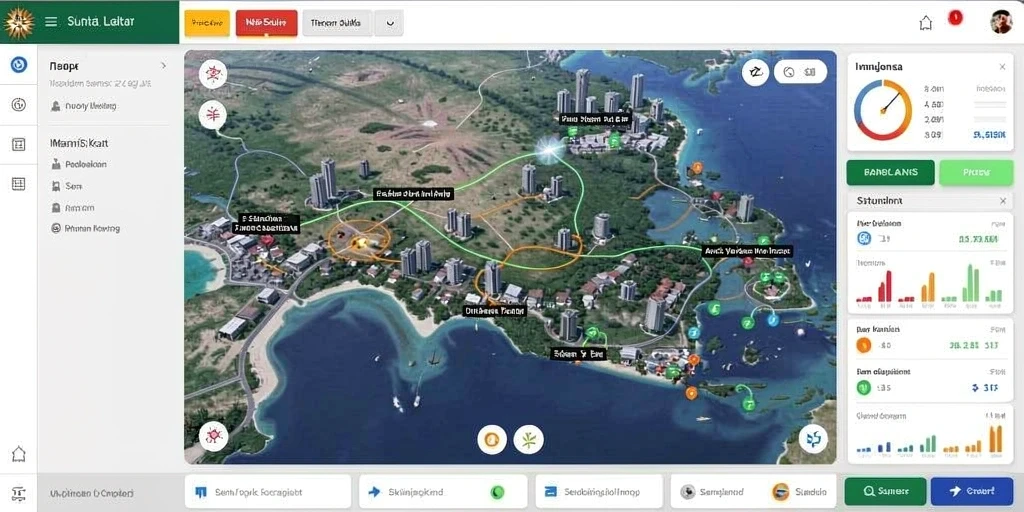Select the Pedoleion sidebar row

[78, 165]
